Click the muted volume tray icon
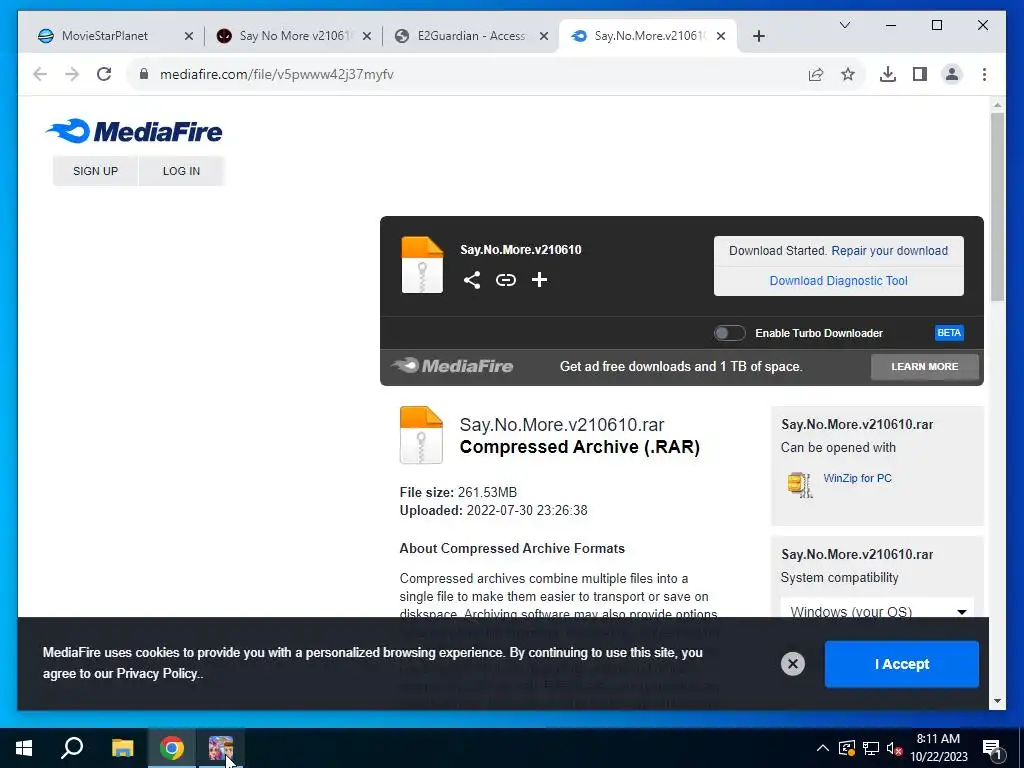The height and width of the screenshot is (768, 1024). pyautogui.click(x=895, y=748)
